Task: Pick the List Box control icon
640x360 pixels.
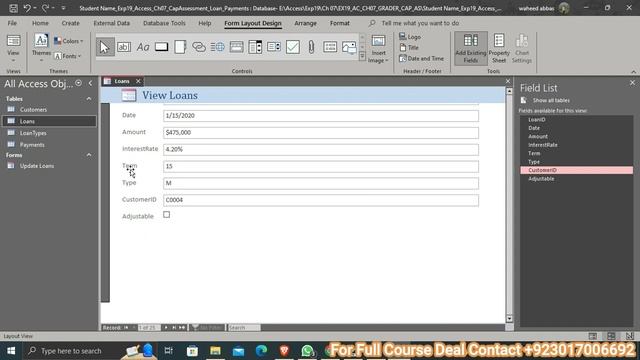Action: coord(274,47)
